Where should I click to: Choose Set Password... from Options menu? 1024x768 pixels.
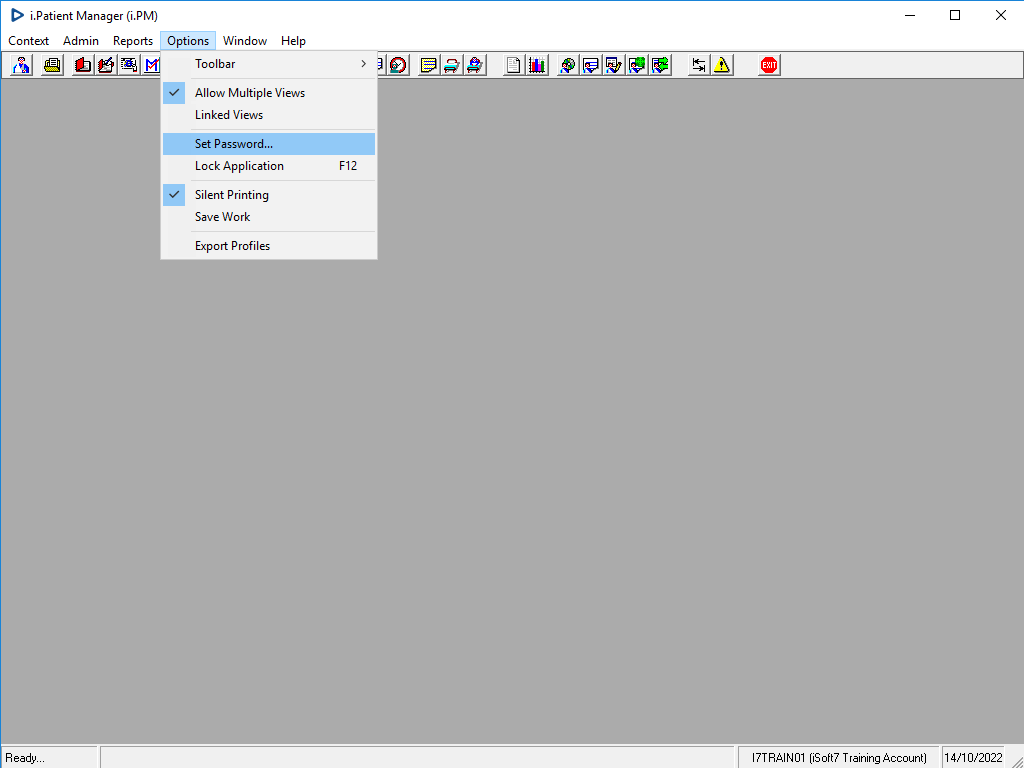[x=268, y=144]
